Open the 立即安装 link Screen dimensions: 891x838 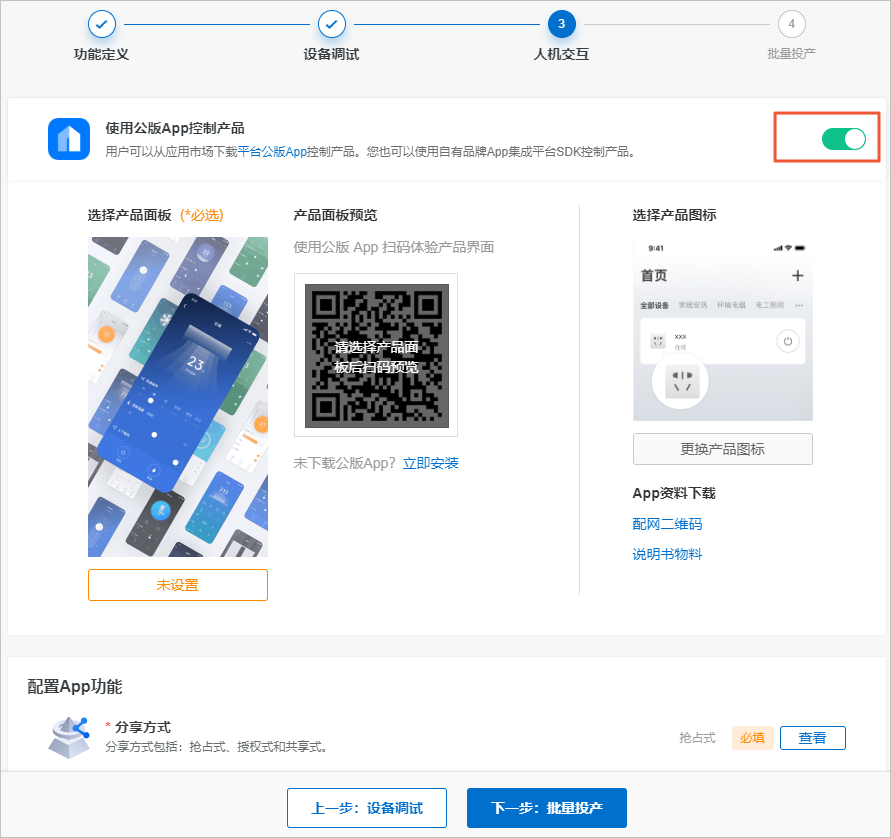click(430, 464)
